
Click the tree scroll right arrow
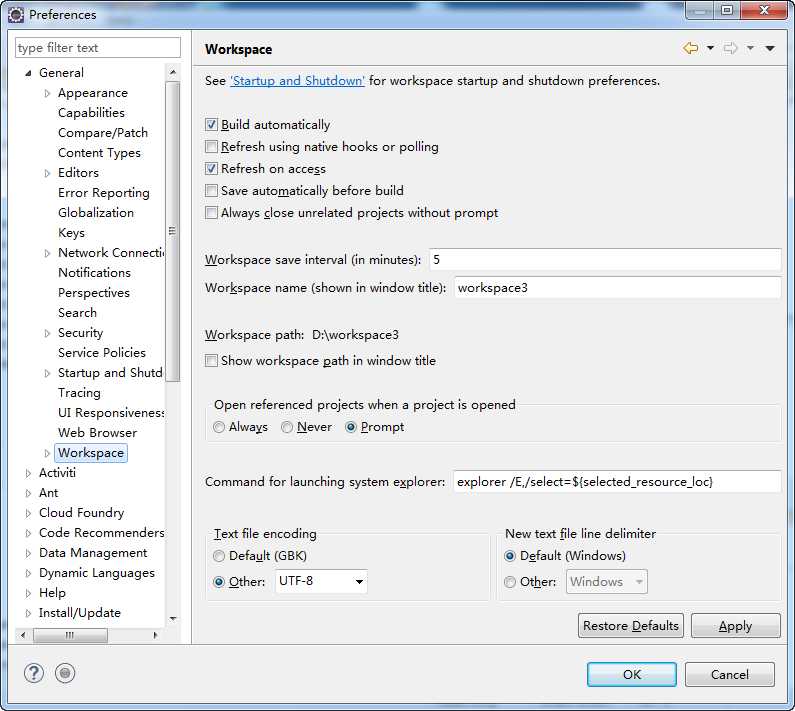click(x=155, y=635)
